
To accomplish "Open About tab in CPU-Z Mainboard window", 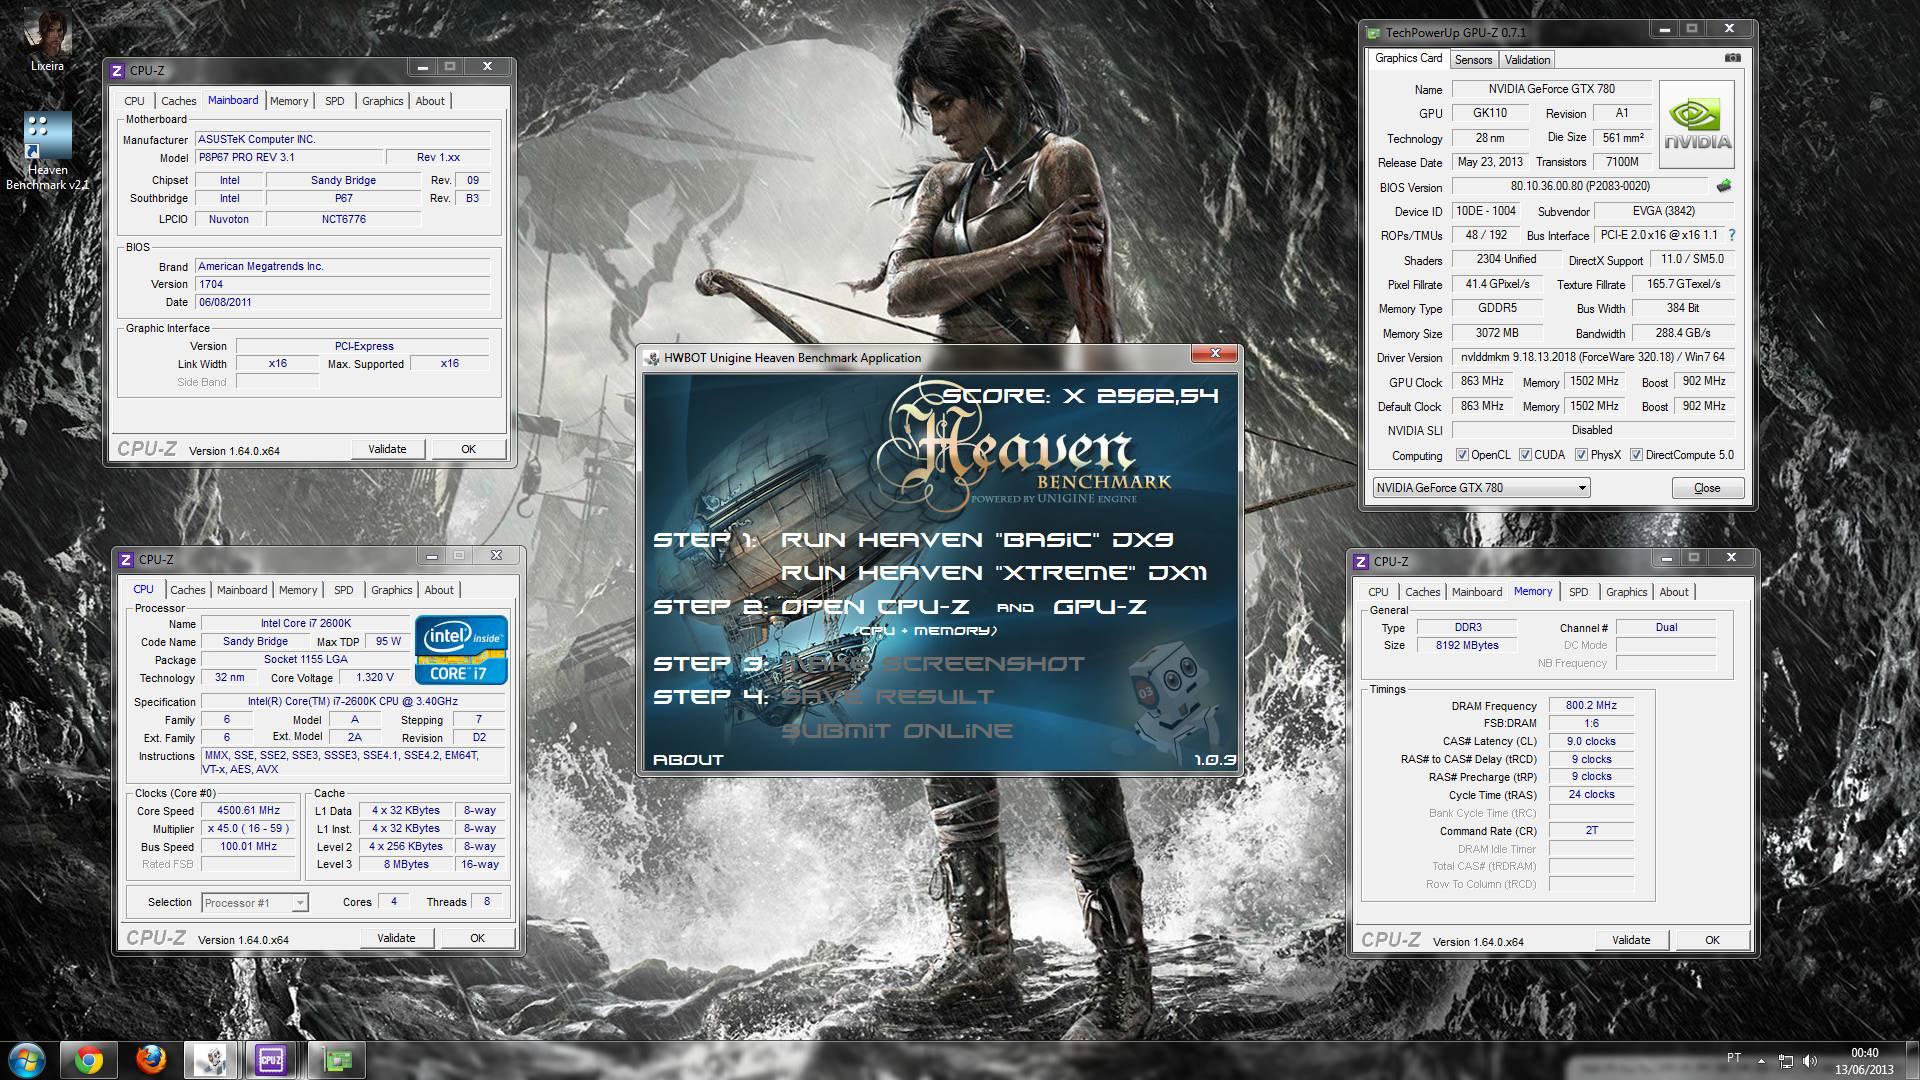I will pyautogui.click(x=430, y=101).
